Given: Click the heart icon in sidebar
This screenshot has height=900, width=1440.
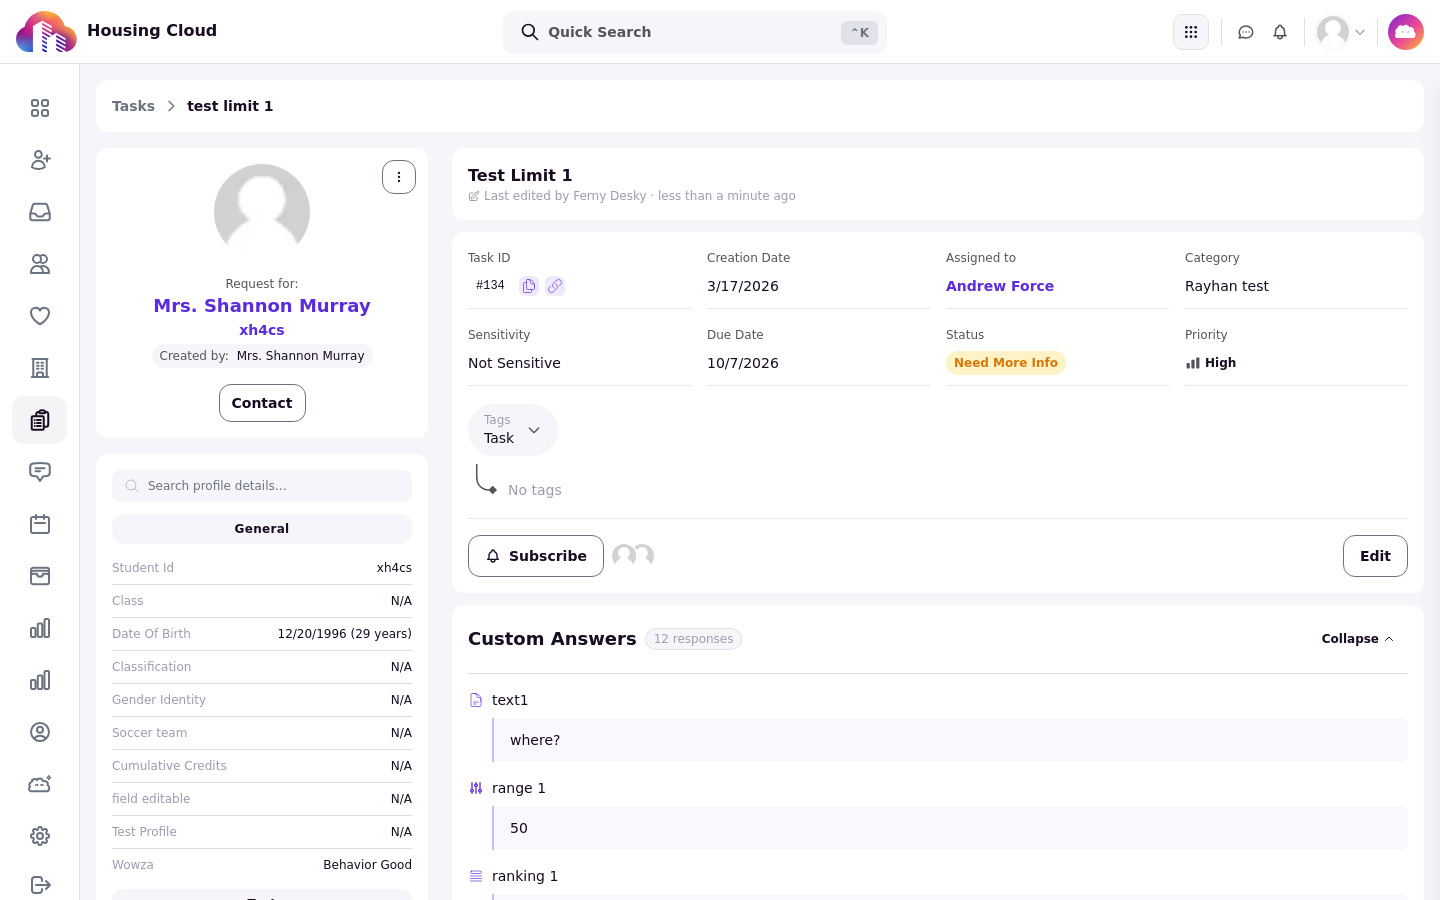Looking at the screenshot, I should click(x=40, y=316).
